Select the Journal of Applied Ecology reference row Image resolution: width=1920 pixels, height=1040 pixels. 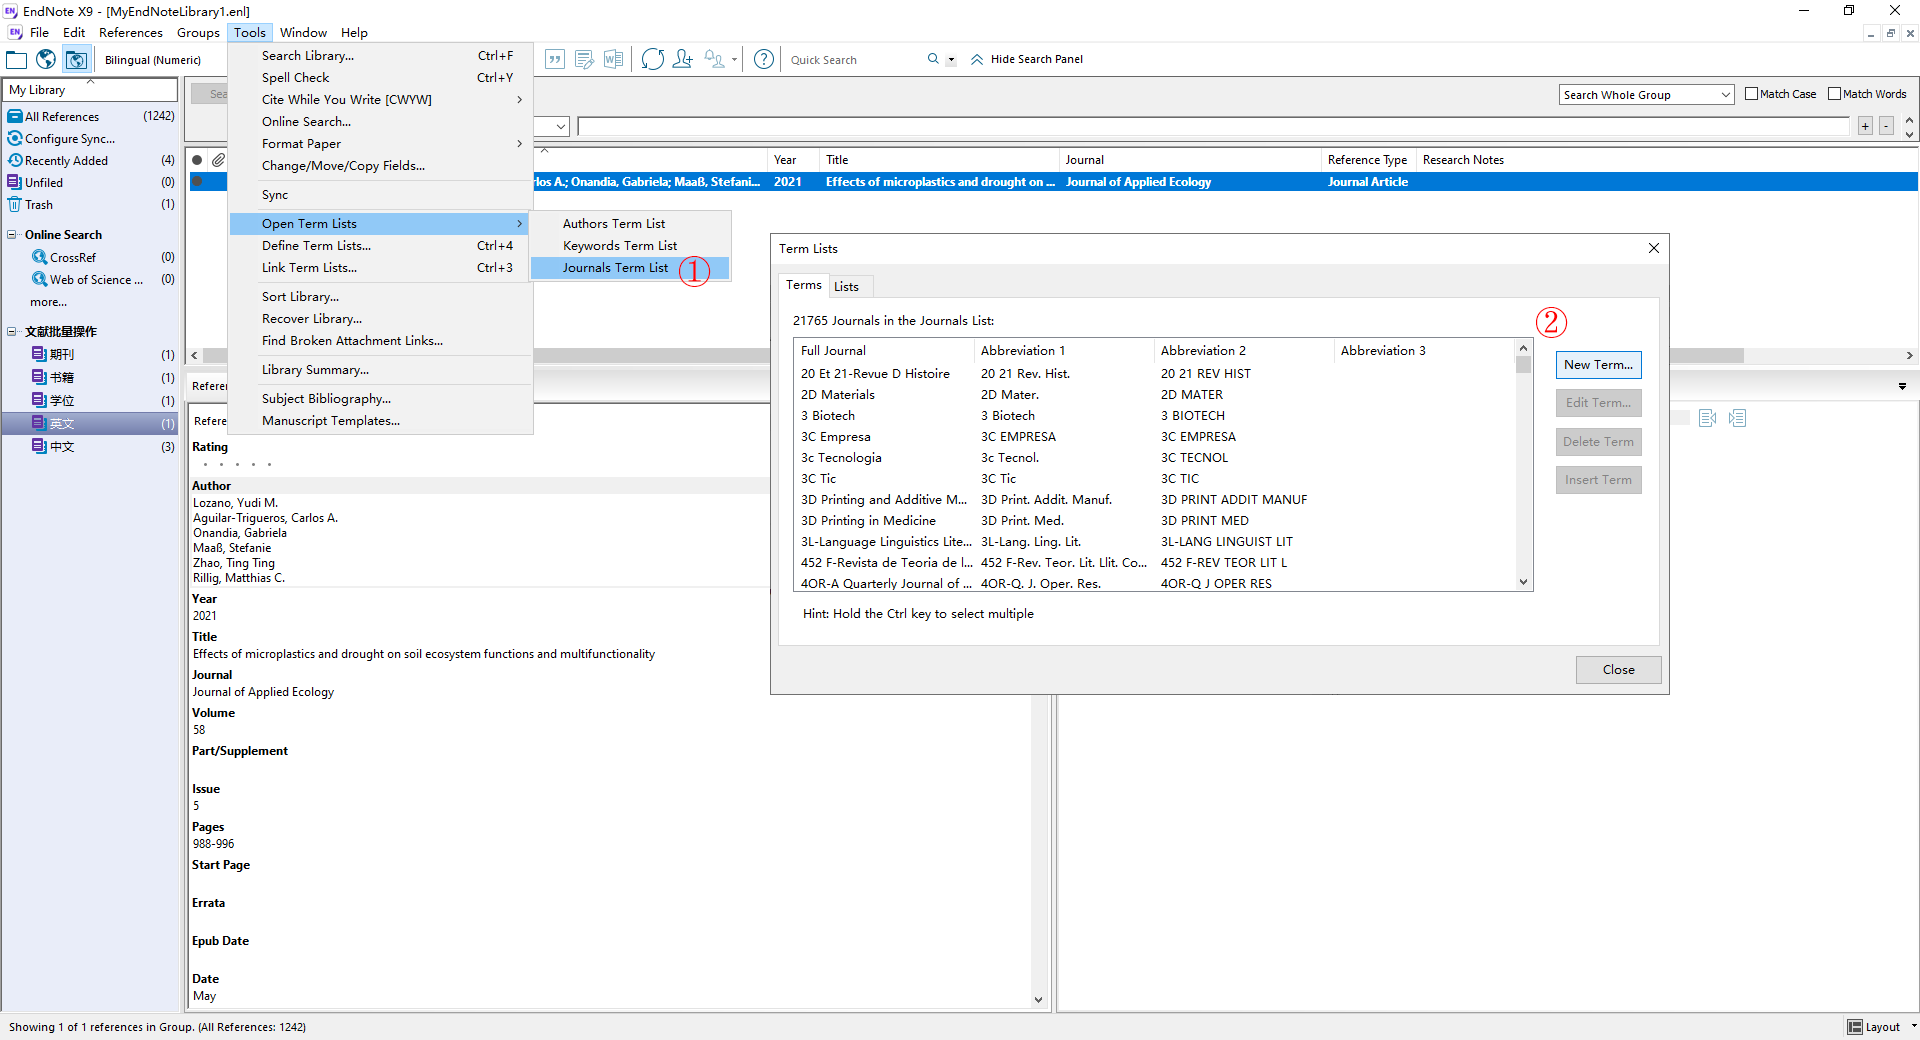(1052, 182)
